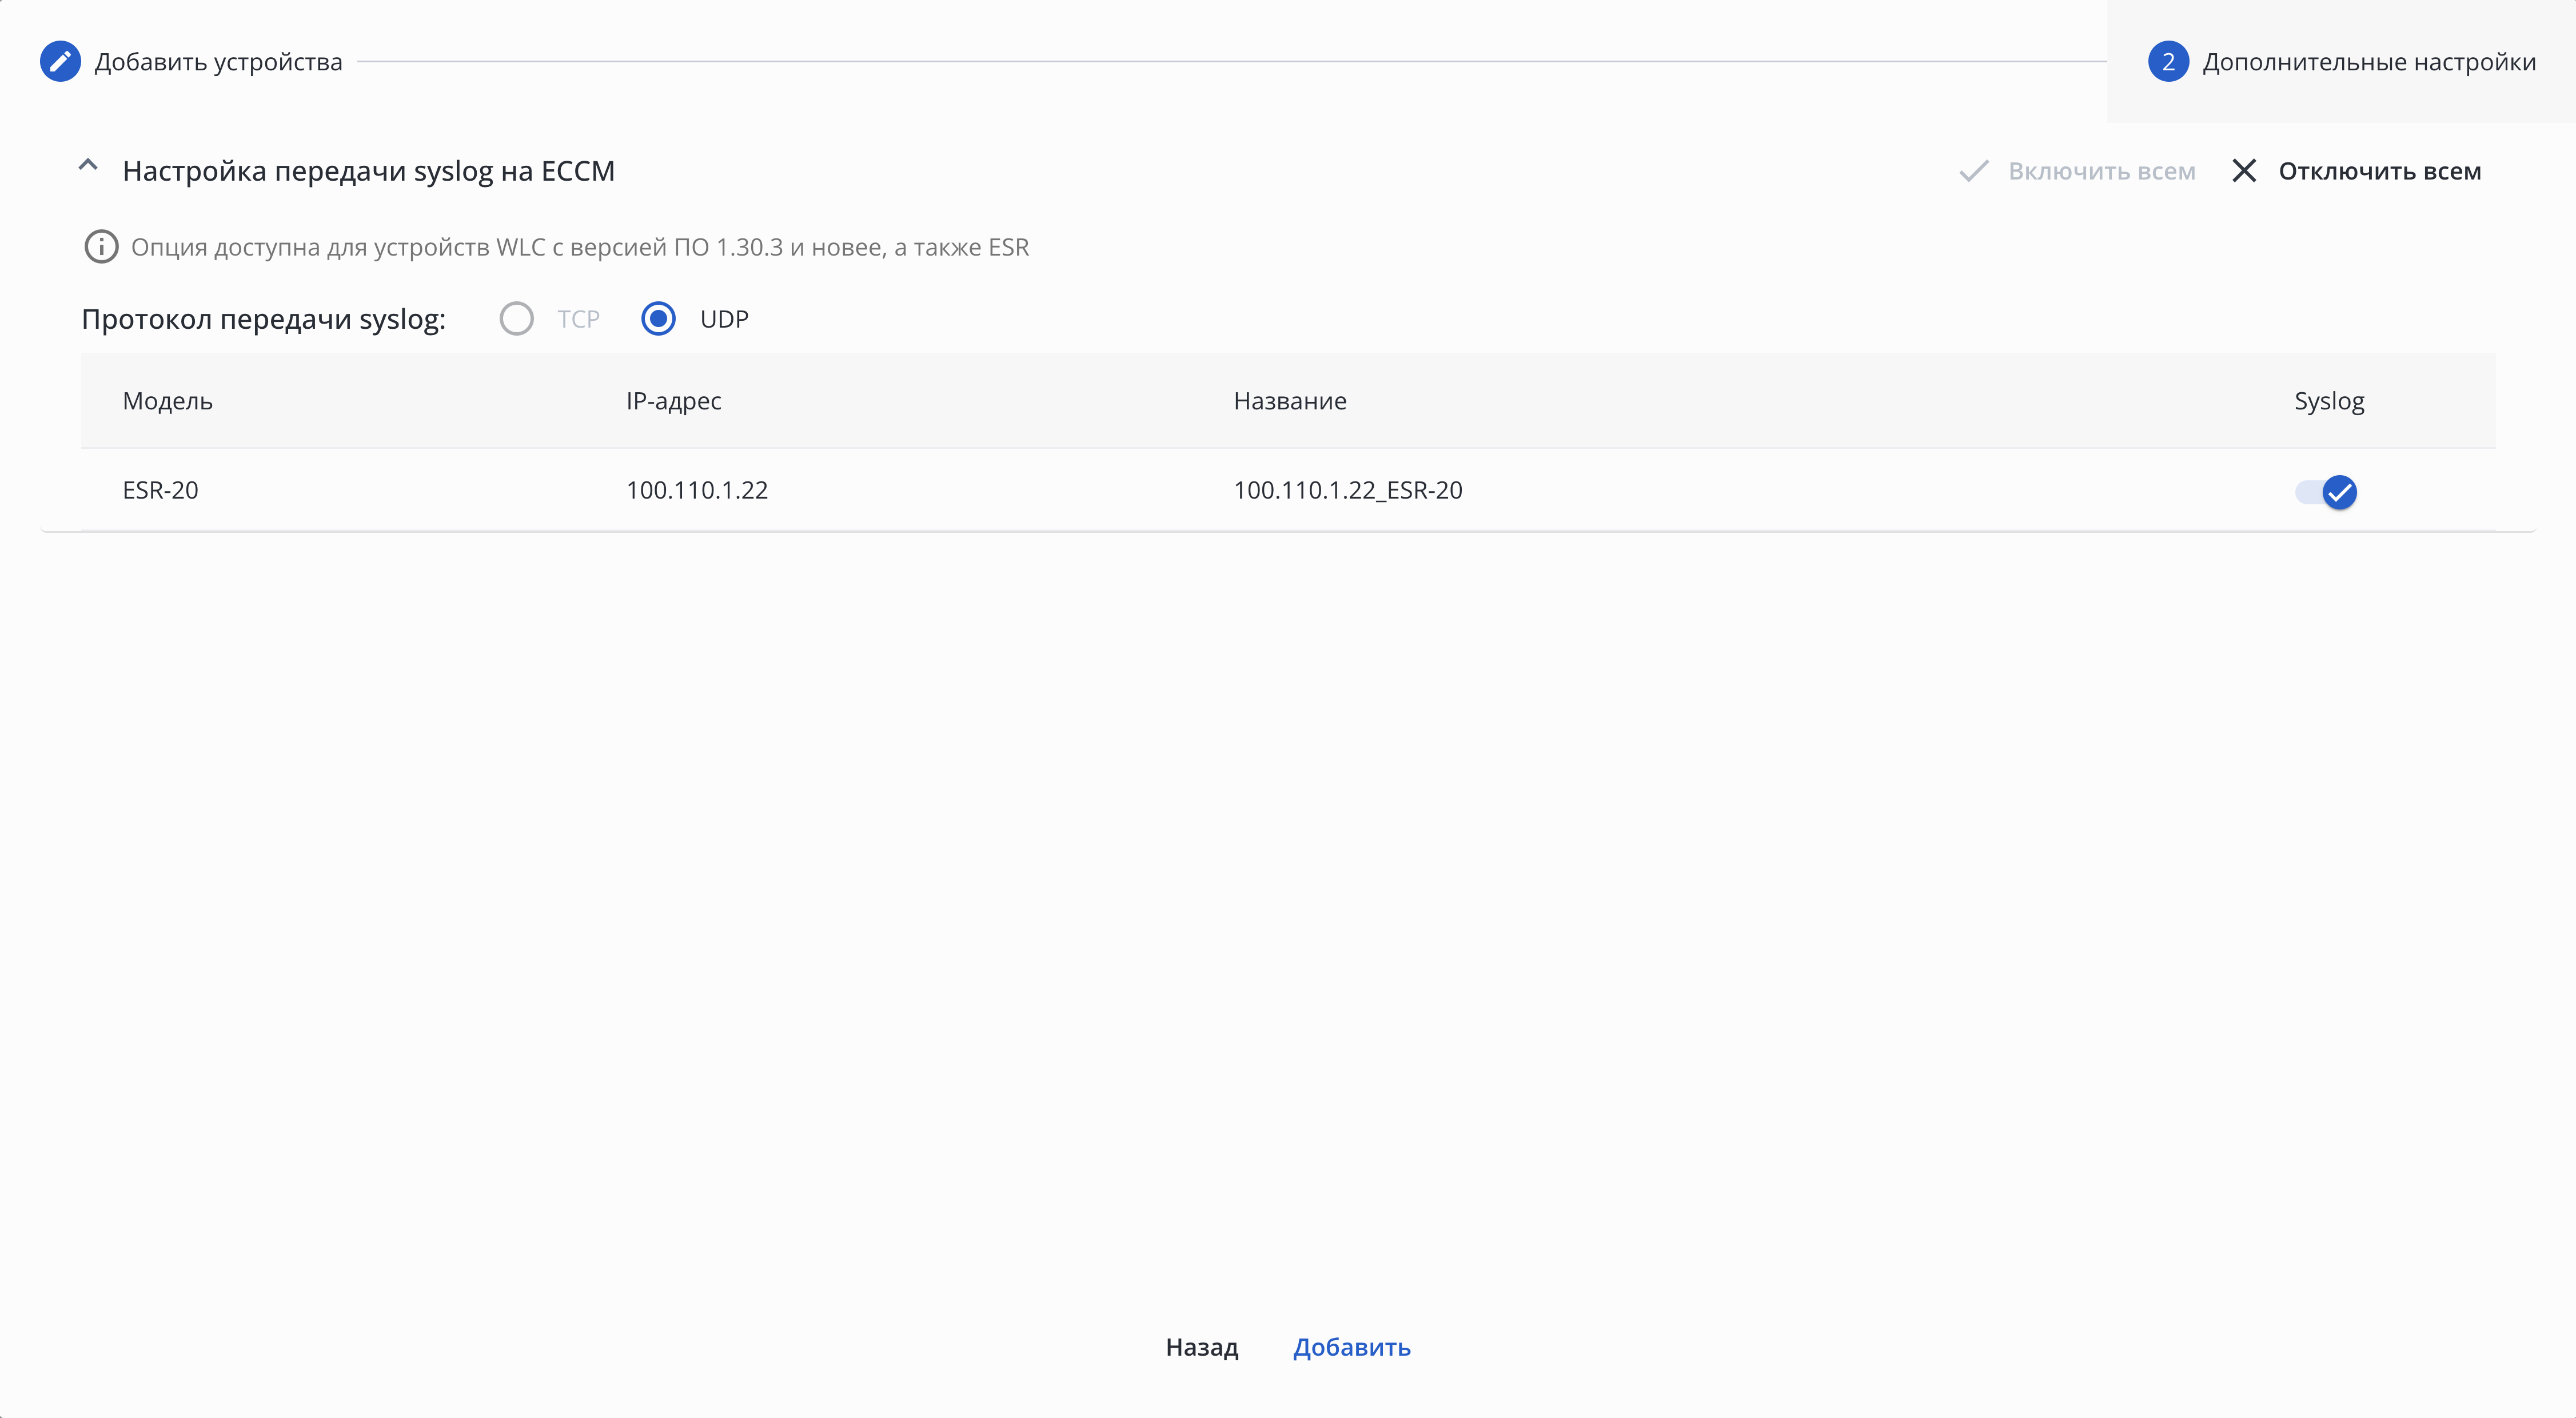
Task: Click the section title Настройка передачи syslog
Action: click(x=368, y=171)
